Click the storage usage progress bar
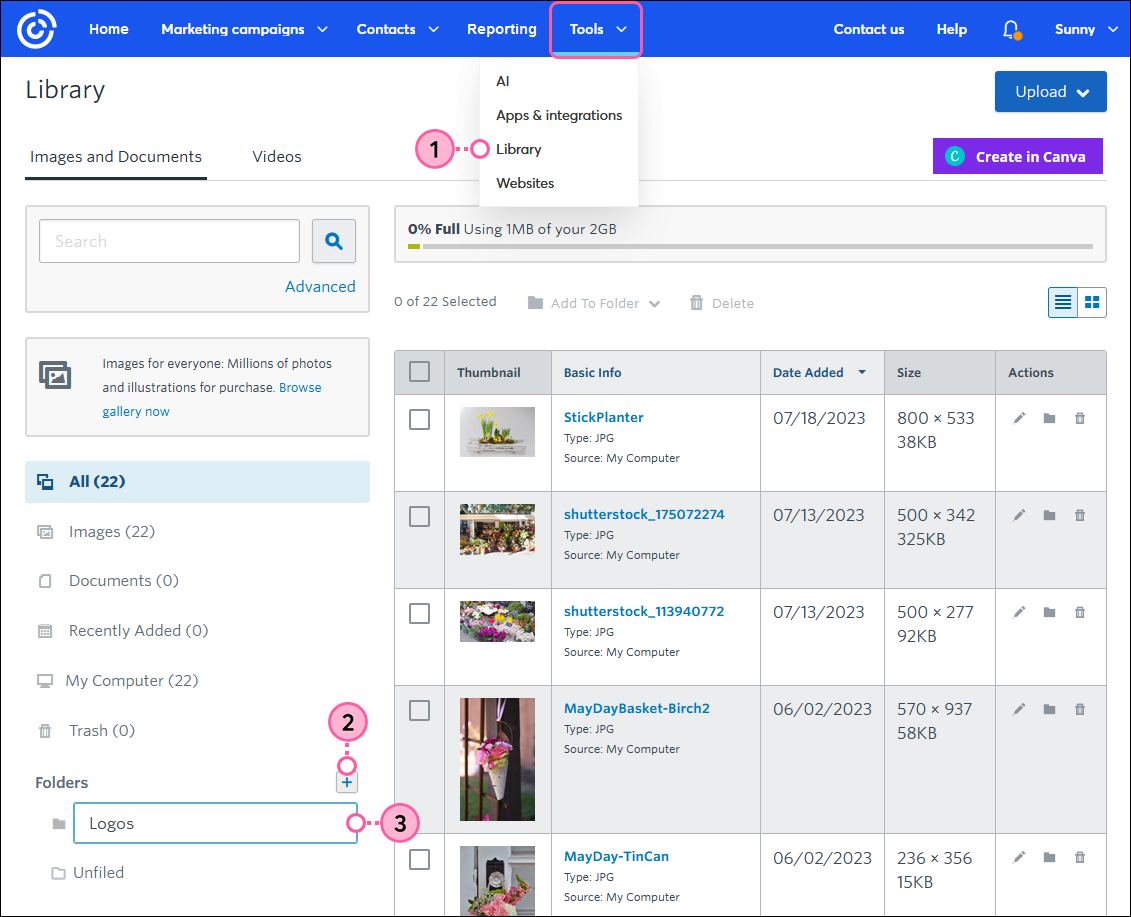The image size is (1131, 917). pyautogui.click(x=750, y=247)
